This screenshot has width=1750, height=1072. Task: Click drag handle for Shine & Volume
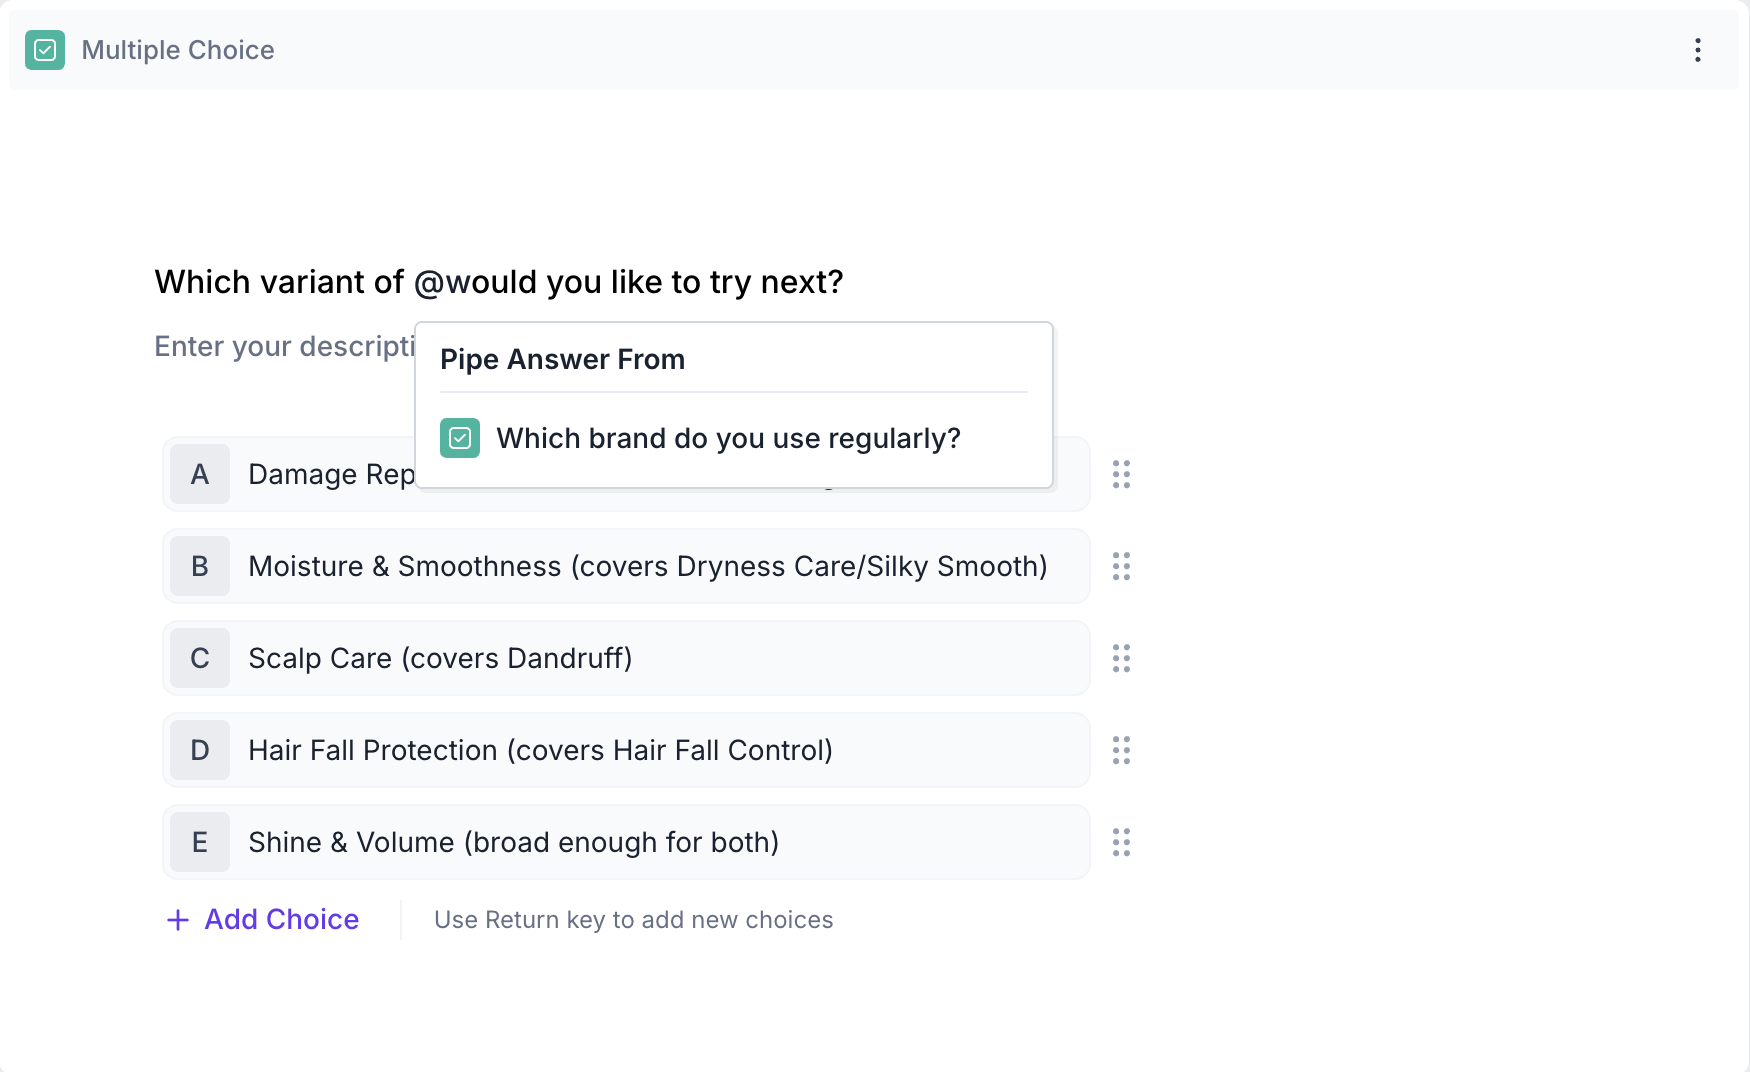coord(1121,842)
